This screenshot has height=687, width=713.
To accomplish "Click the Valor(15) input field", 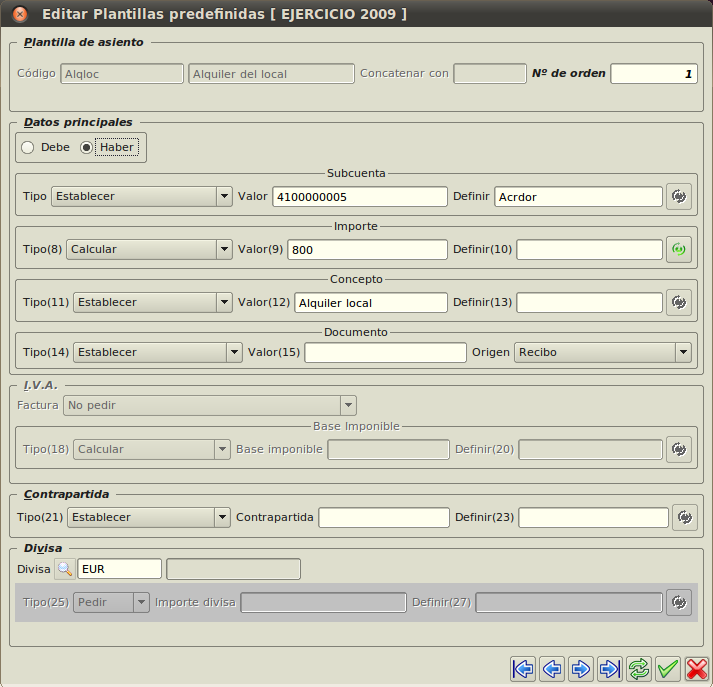I will pyautogui.click(x=386, y=352).
